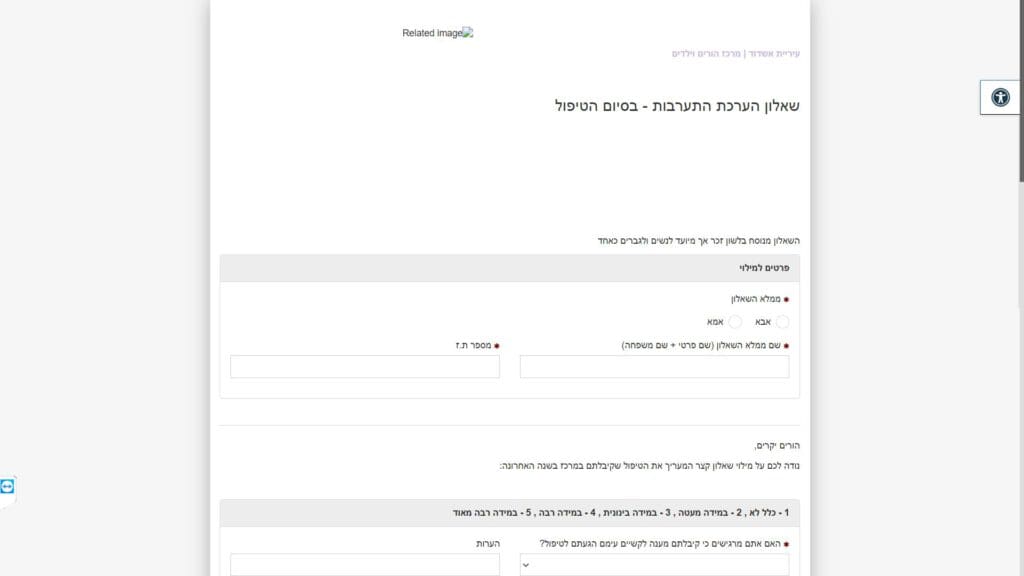Click the broken 'Related Image' logo
The height and width of the screenshot is (576, 1024).
tap(437, 33)
